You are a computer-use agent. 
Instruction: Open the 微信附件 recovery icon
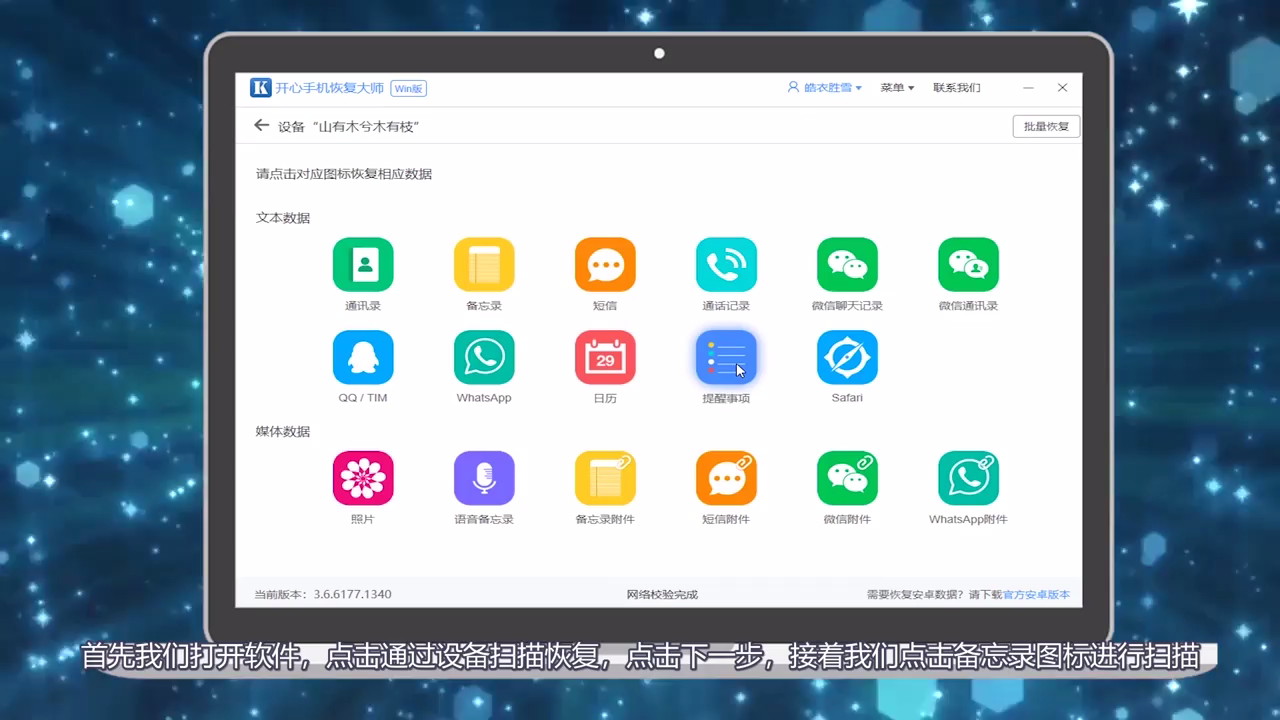(847, 477)
